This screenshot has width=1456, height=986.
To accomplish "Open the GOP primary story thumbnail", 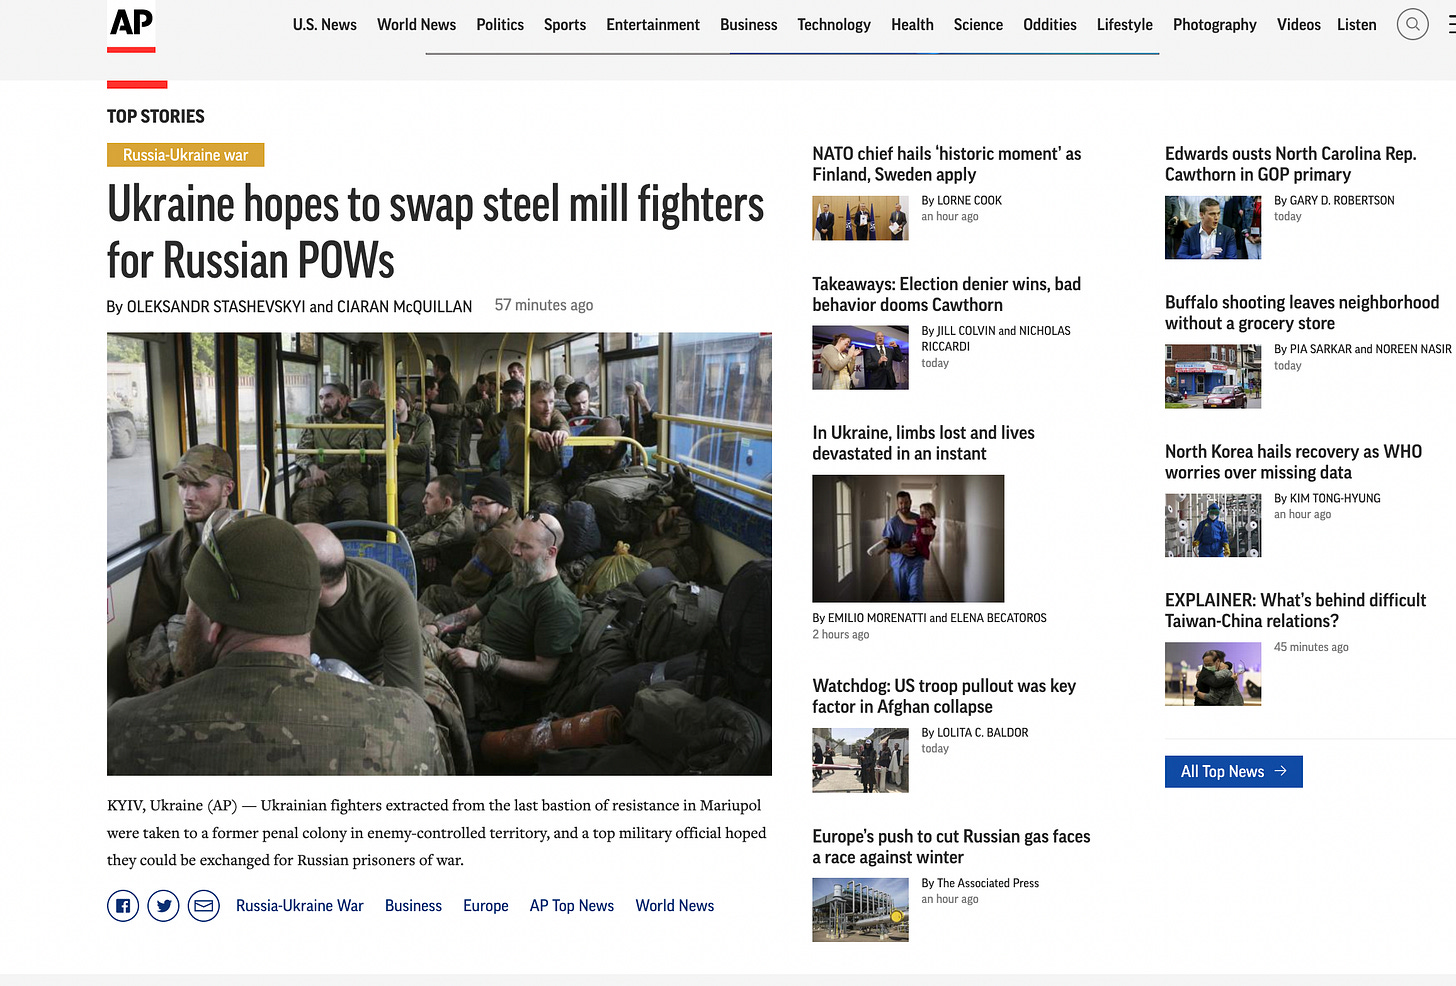I will pos(1213,228).
